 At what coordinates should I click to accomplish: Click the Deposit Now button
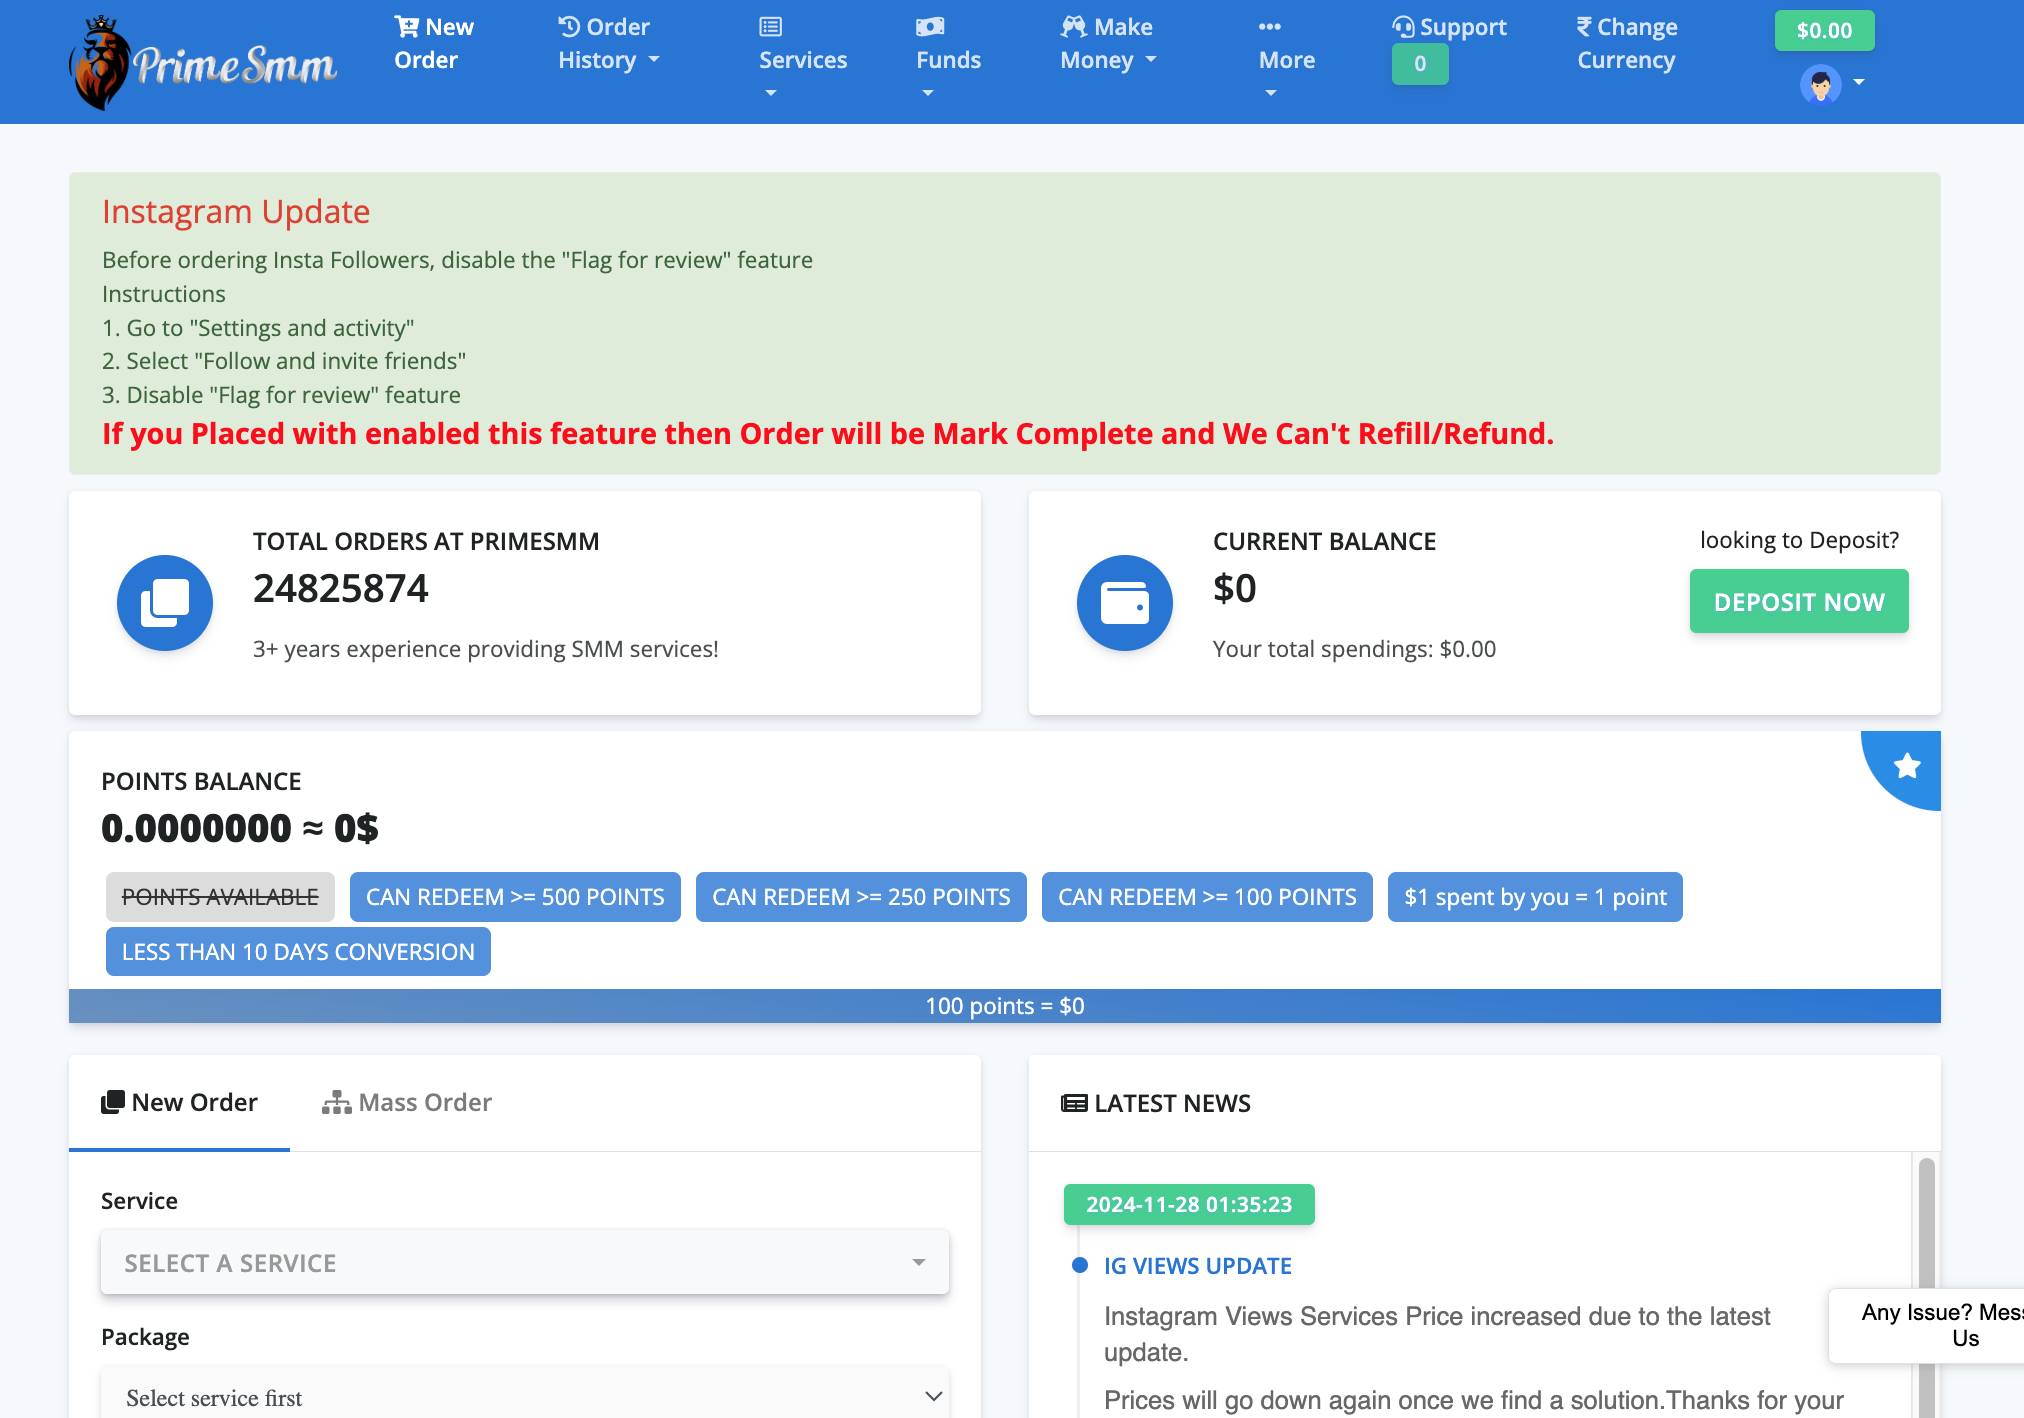point(1799,601)
